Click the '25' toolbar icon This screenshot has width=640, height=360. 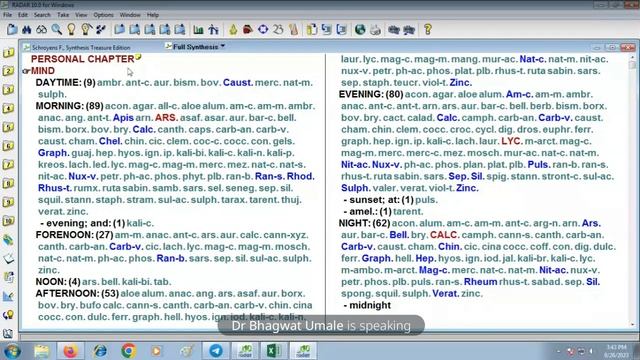278,29
